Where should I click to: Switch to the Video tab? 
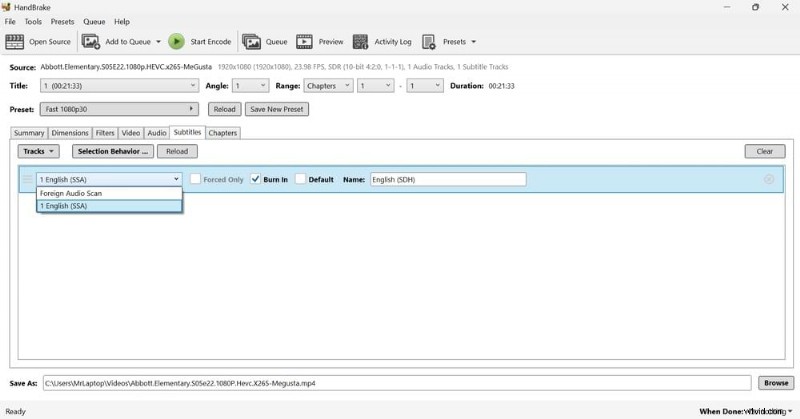pos(131,133)
